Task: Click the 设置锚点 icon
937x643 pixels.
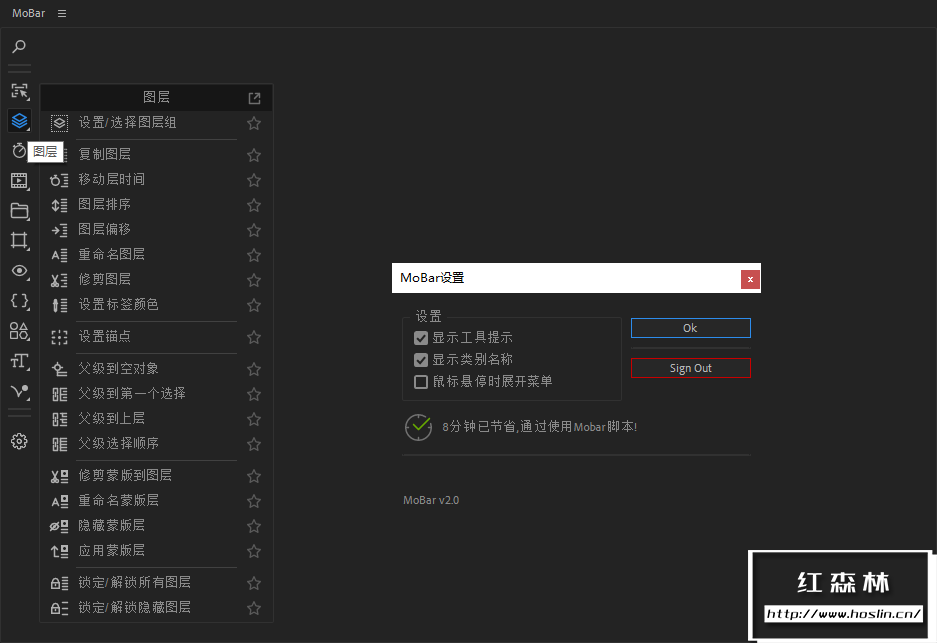Action: tap(59, 337)
